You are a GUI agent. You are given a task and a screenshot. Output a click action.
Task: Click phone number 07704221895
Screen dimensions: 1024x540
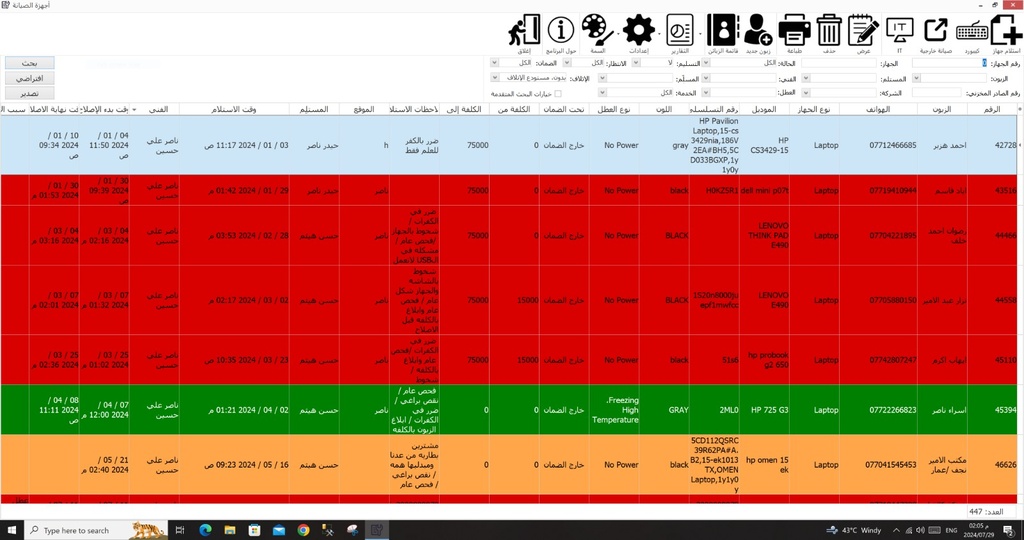tap(893, 235)
